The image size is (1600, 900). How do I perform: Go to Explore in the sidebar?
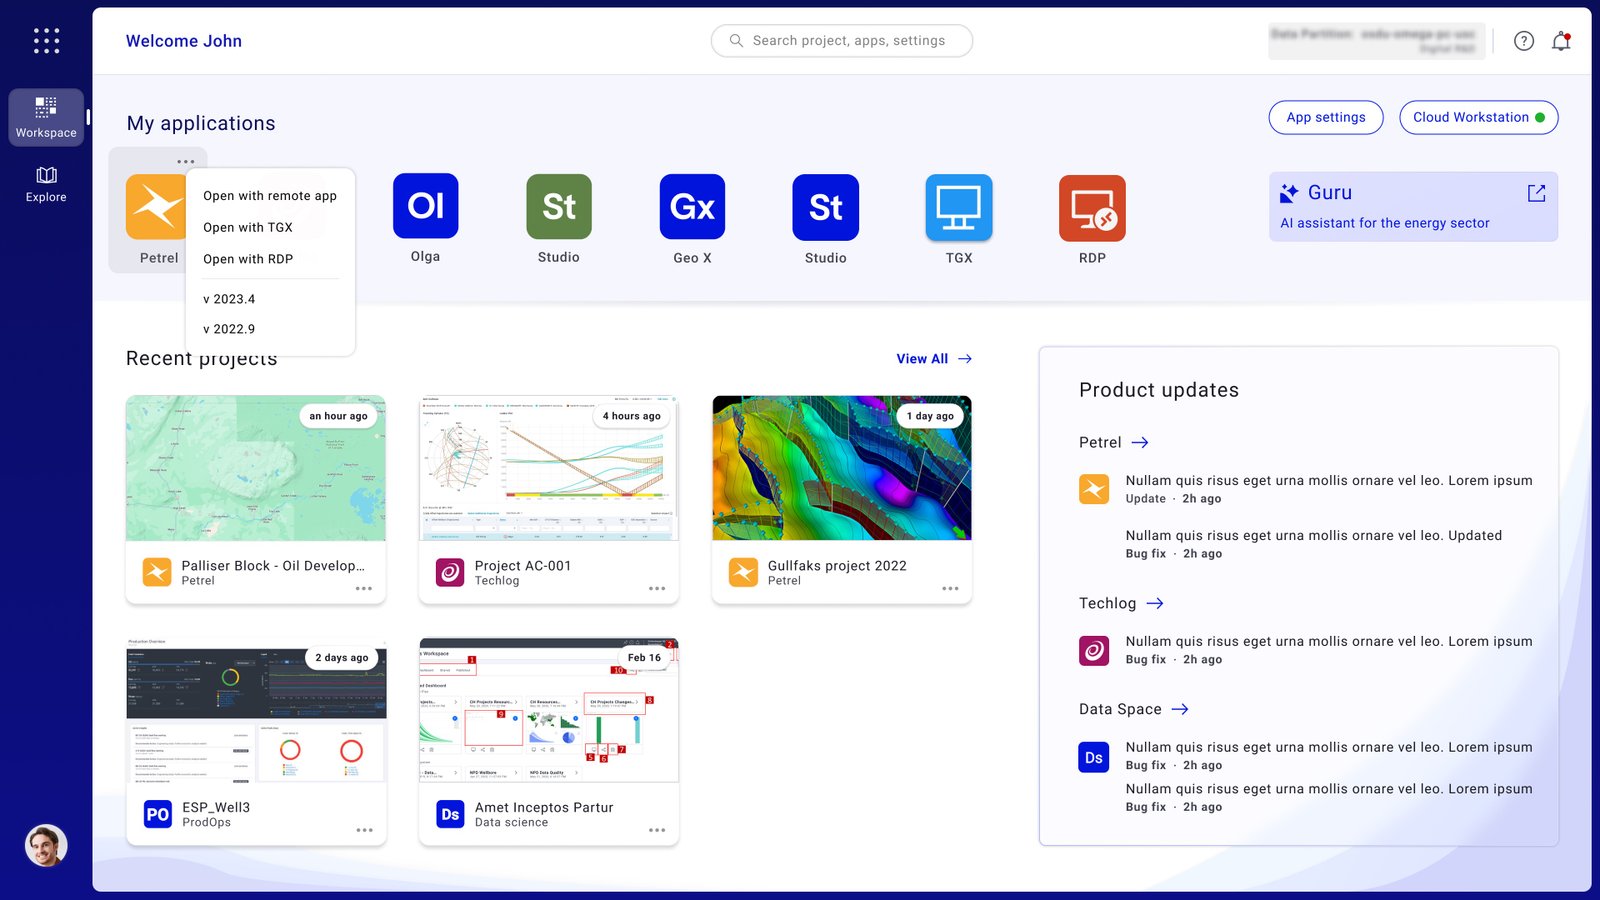pos(46,184)
